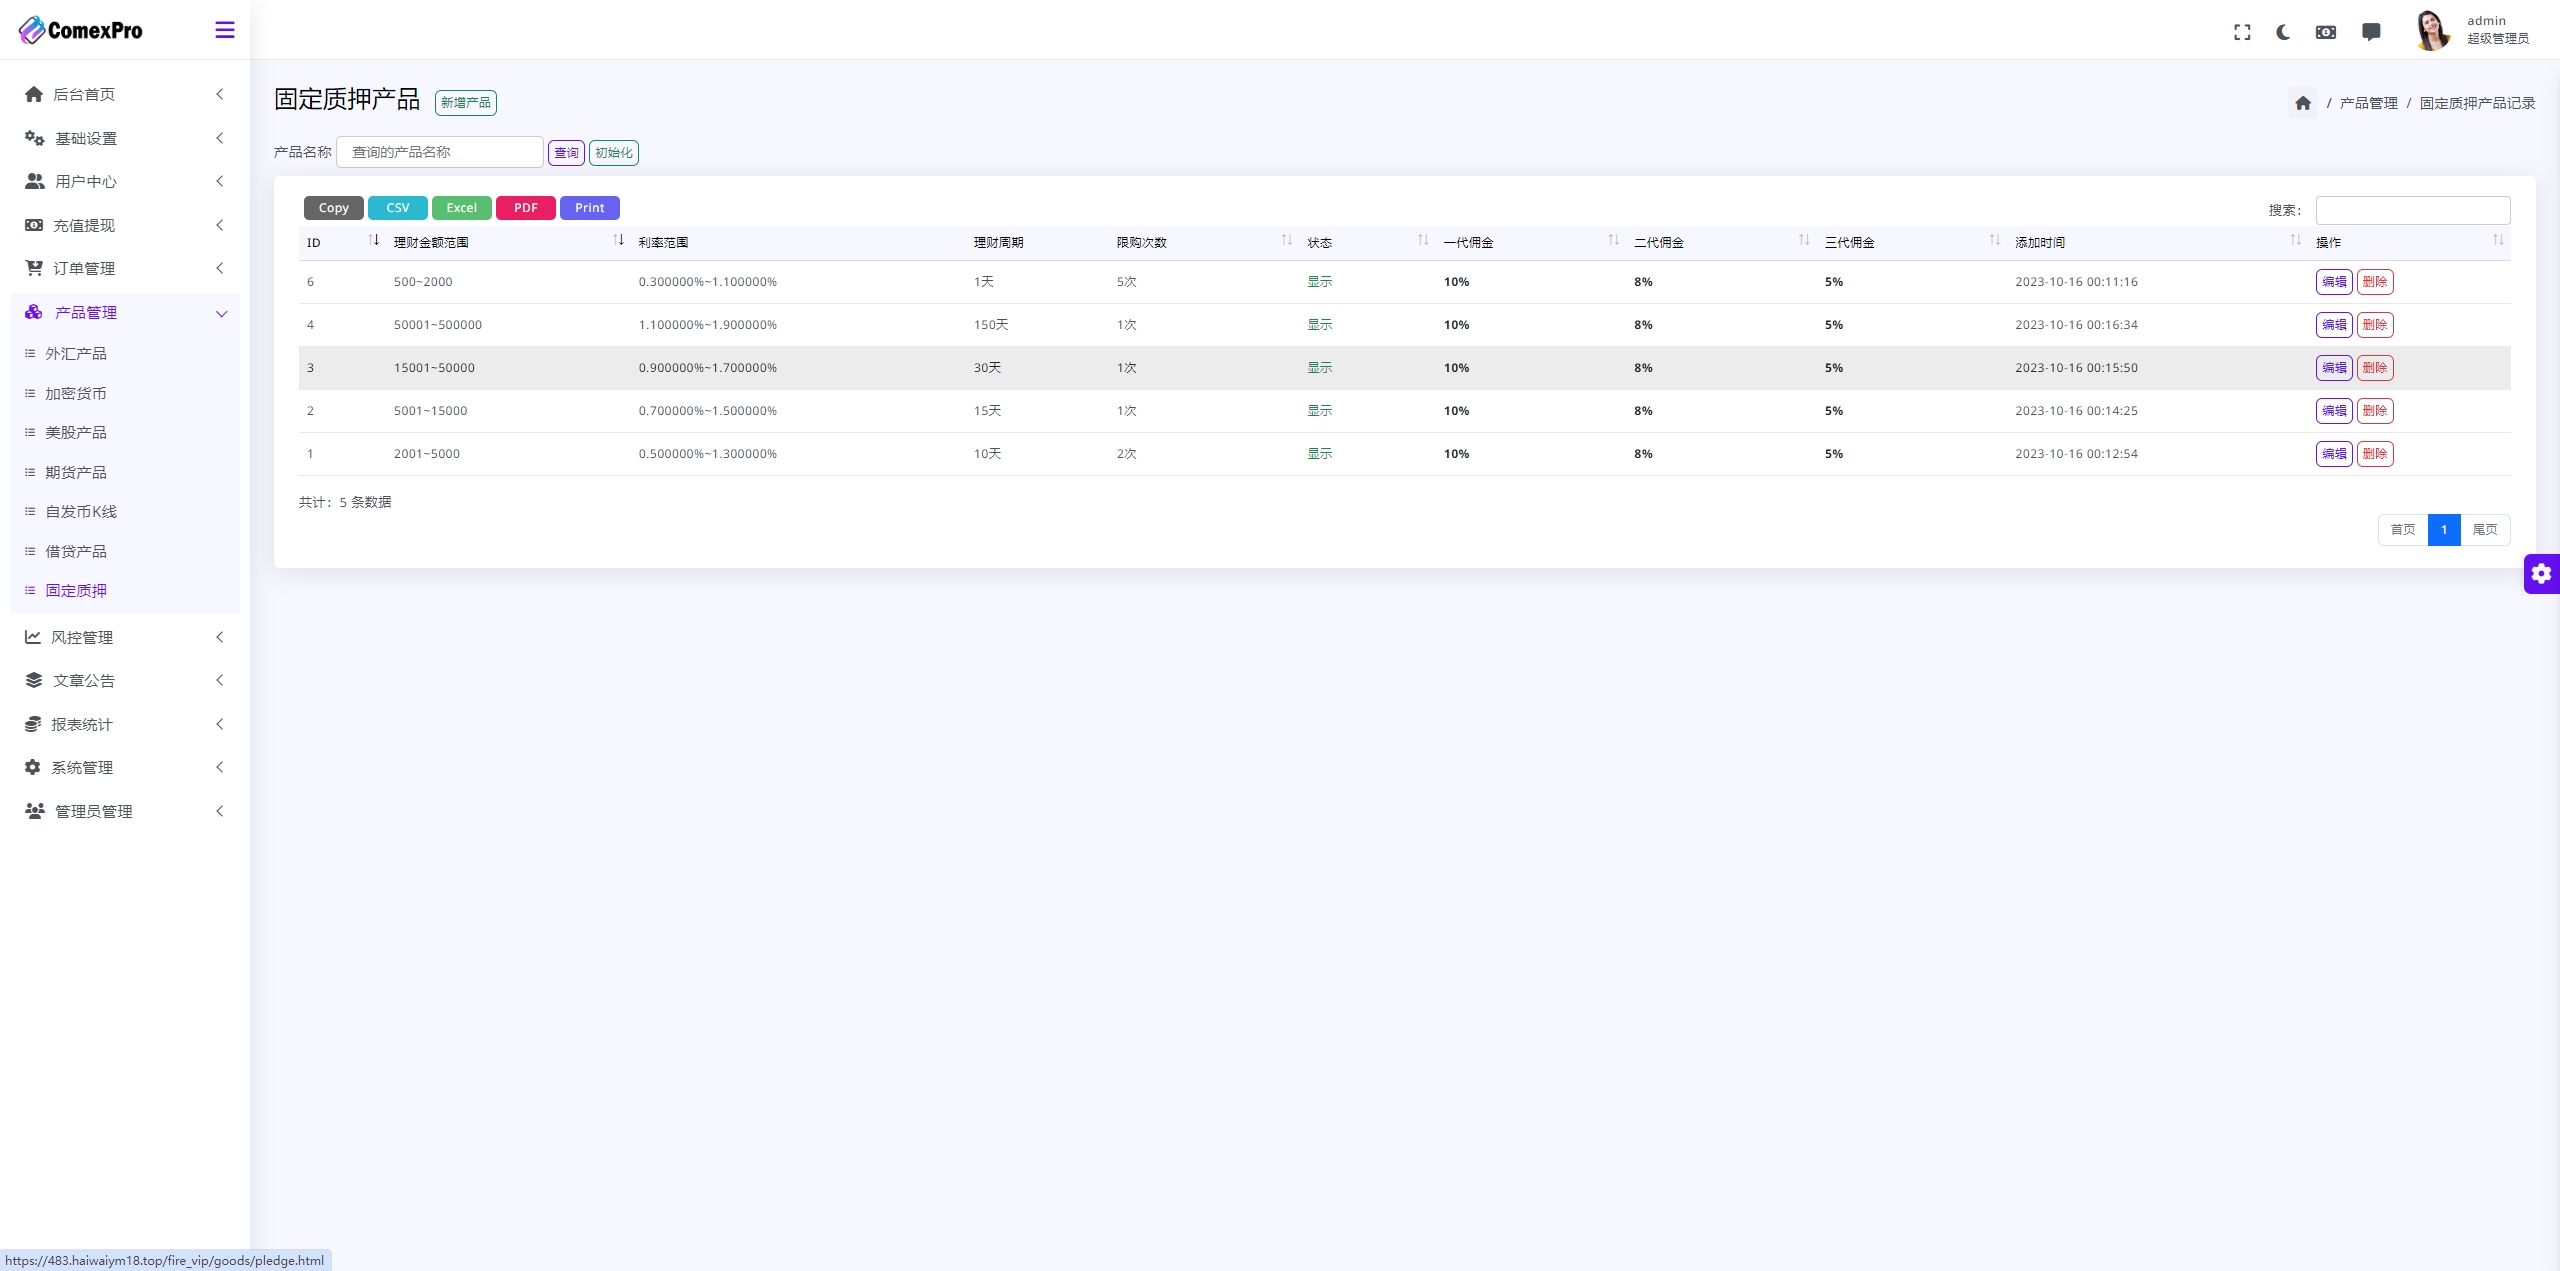Click the CSV export icon
The width and height of the screenshot is (2560, 1271).
[397, 207]
